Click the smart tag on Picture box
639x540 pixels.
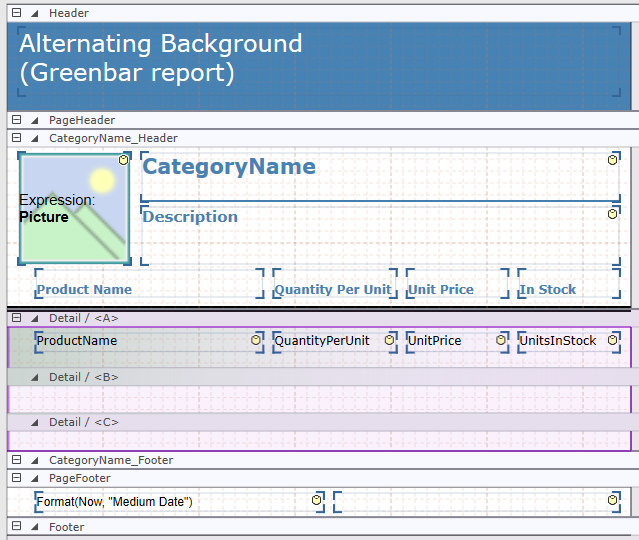pyautogui.click(x=124, y=160)
